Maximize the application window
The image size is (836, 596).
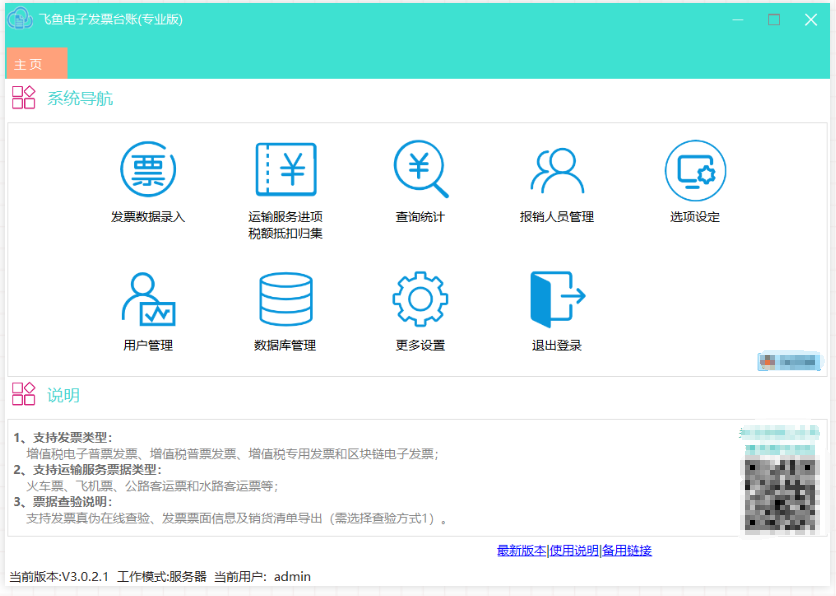[x=774, y=20]
